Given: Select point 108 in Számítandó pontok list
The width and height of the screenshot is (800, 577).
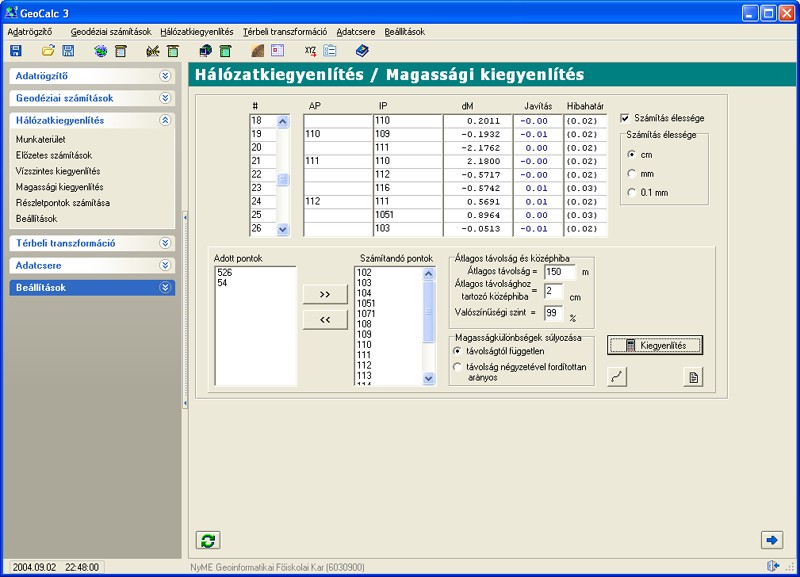Looking at the screenshot, I should click(364, 324).
